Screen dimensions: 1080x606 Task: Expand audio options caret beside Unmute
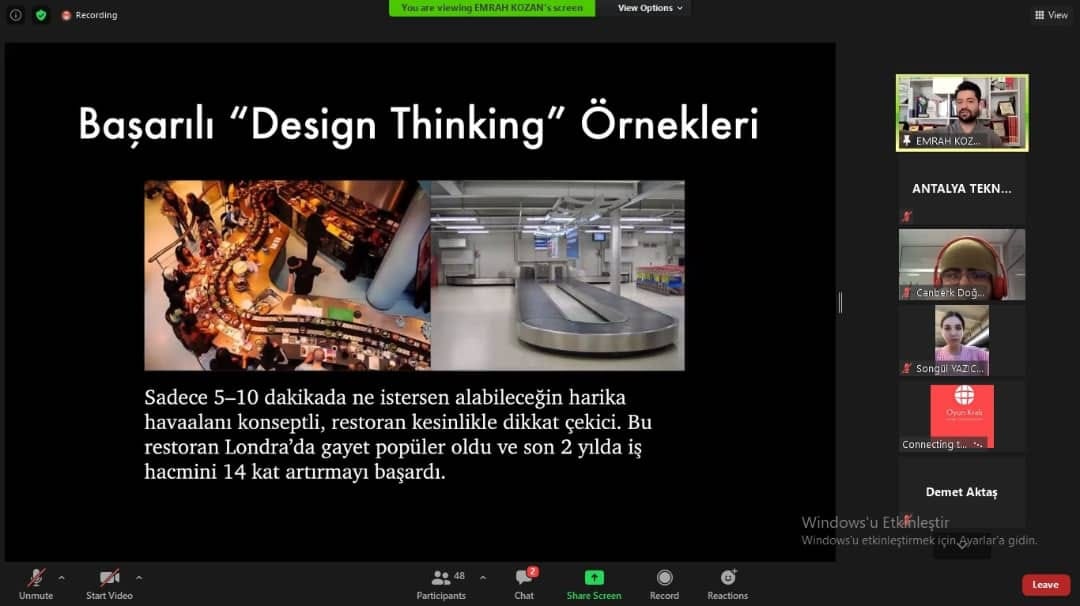pyautogui.click(x=62, y=577)
